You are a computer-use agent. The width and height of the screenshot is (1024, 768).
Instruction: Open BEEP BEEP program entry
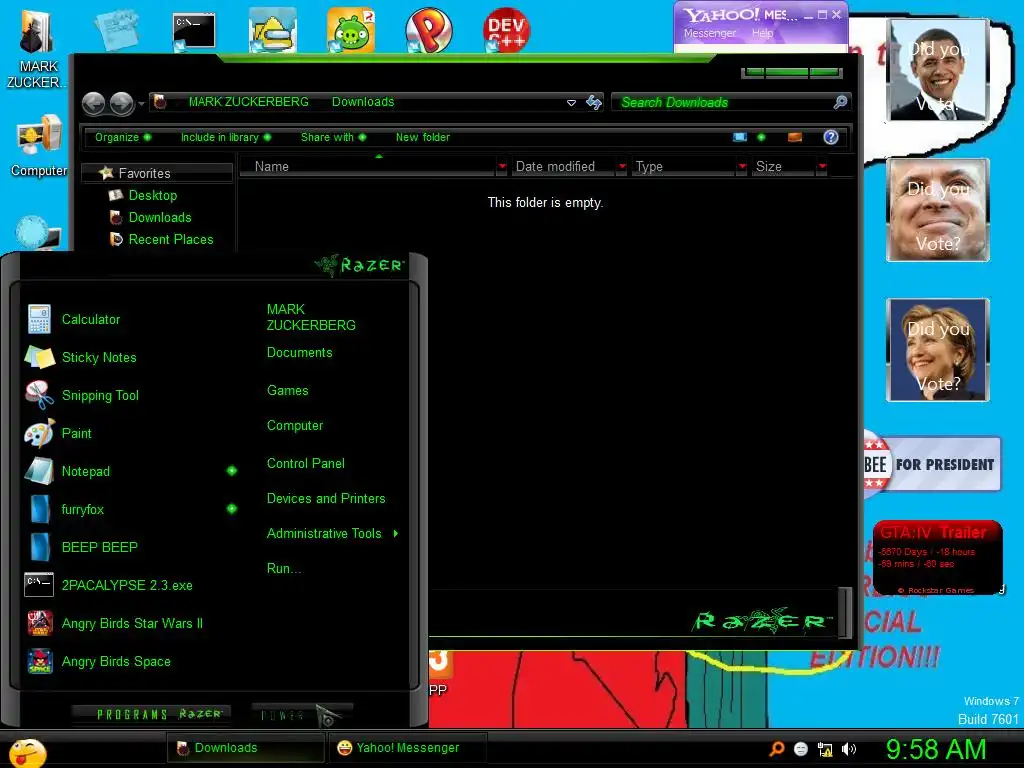pos(99,547)
